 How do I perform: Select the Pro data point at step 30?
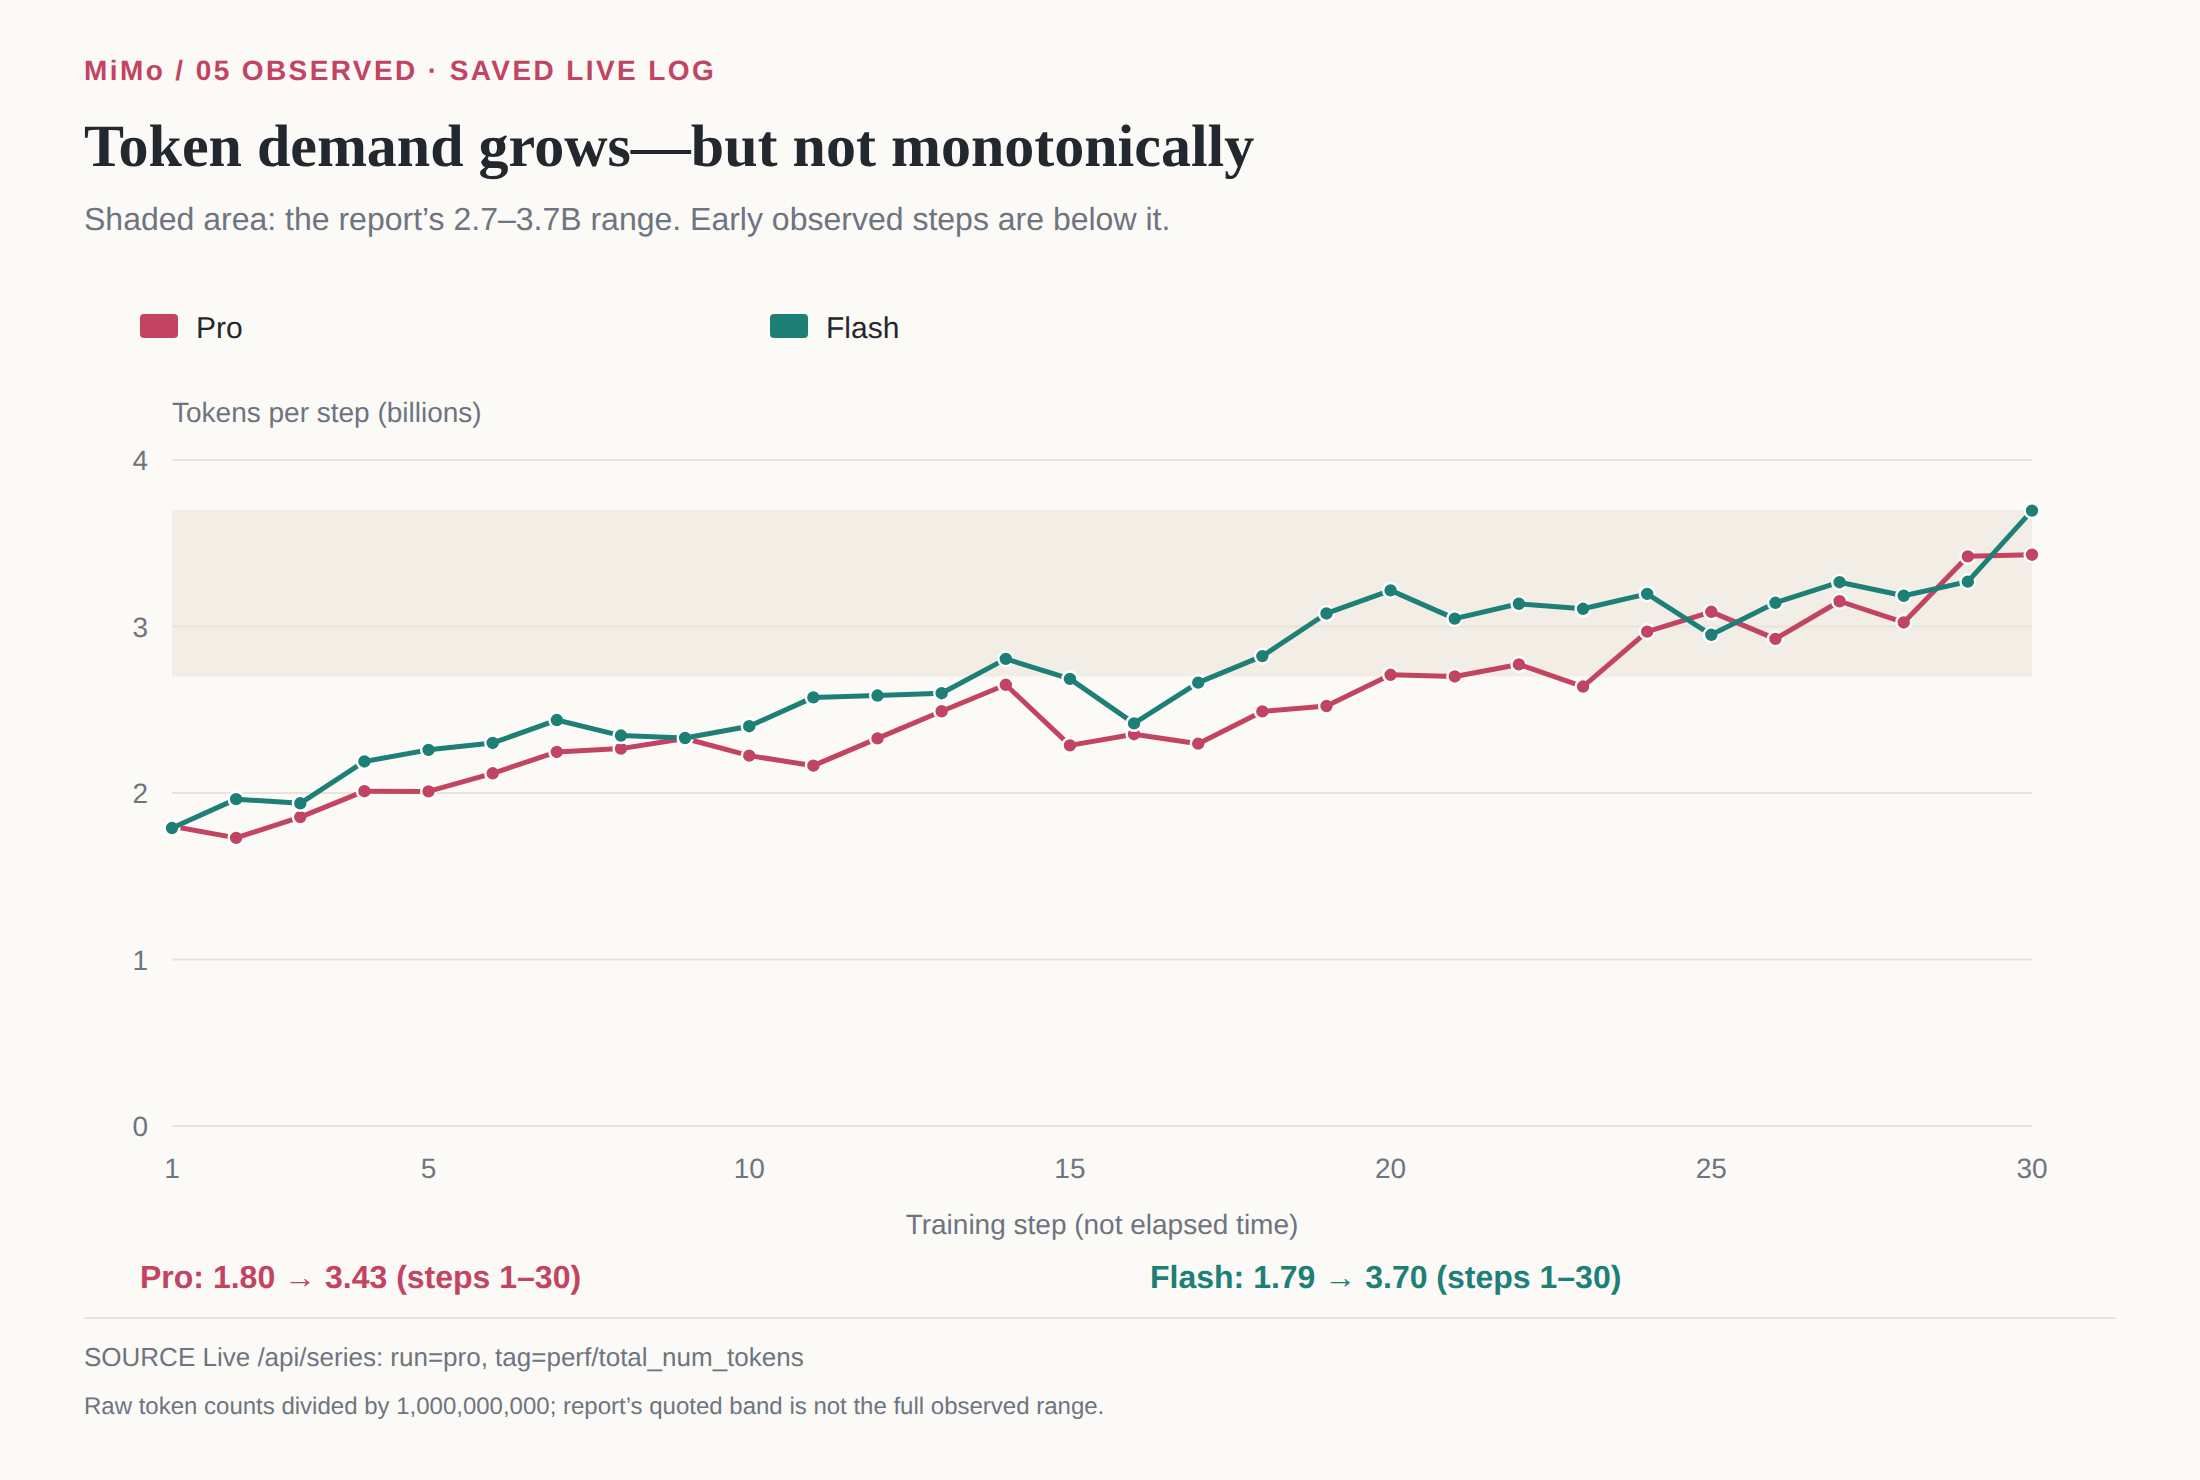pos(2031,555)
